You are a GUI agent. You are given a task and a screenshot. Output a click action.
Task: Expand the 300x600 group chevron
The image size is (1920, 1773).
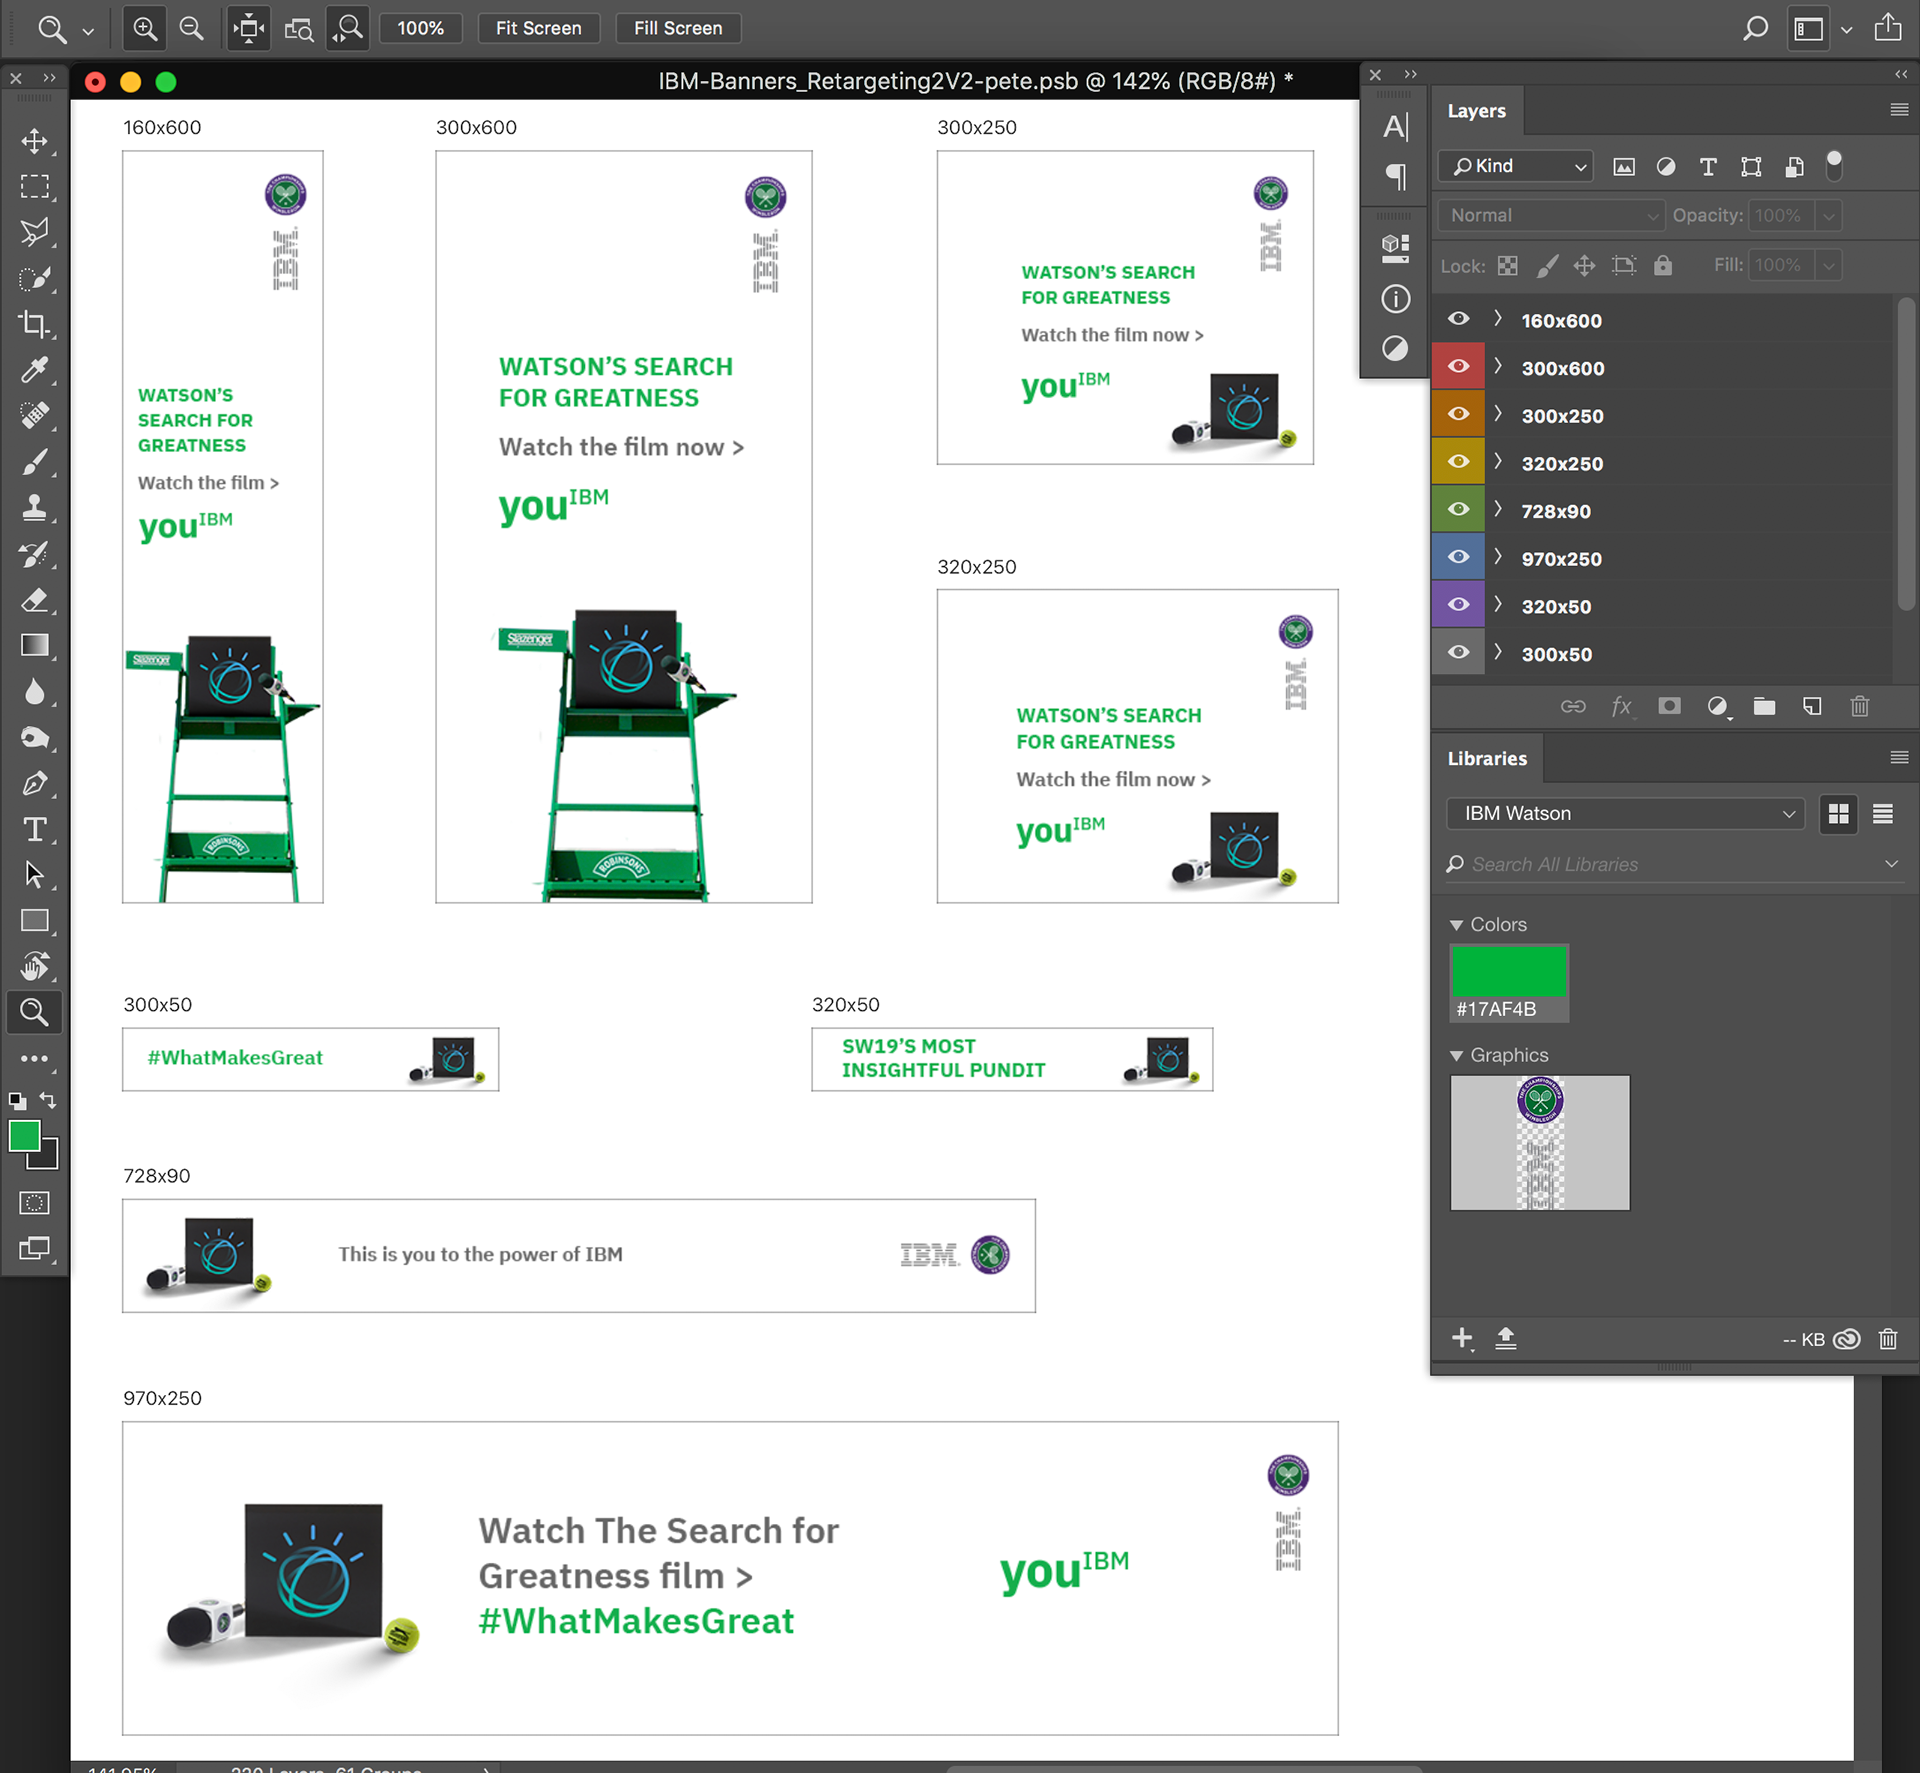point(1498,366)
